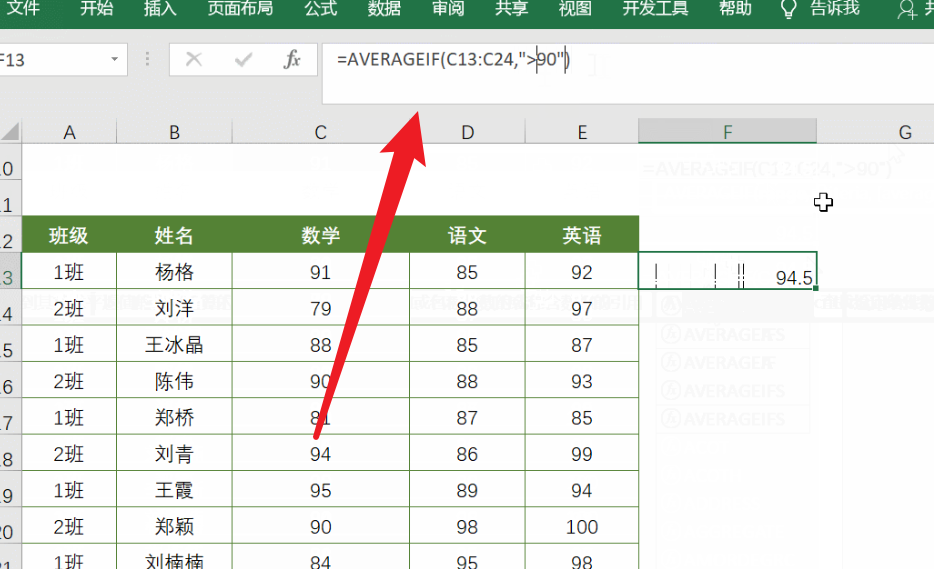This screenshot has height=569, width=934.
Task: Expand the Name Box dropdown arrow
Action: coord(114,59)
